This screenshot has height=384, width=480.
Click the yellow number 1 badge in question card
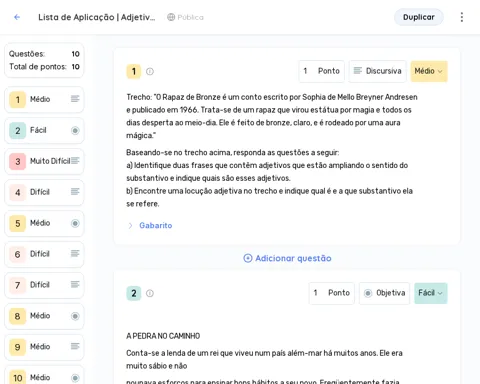point(134,71)
